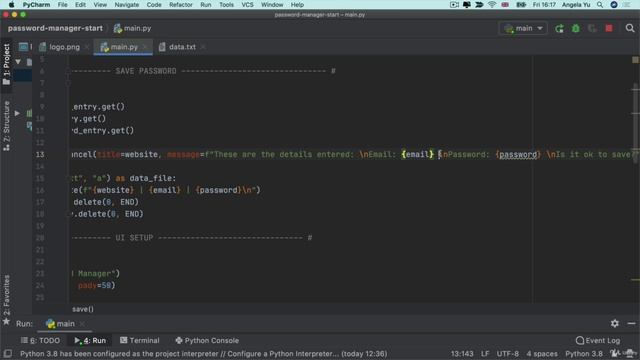The height and width of the screenshot is (360, 640).
Task: Open the Refactor menu
Action: coord(181,4)
